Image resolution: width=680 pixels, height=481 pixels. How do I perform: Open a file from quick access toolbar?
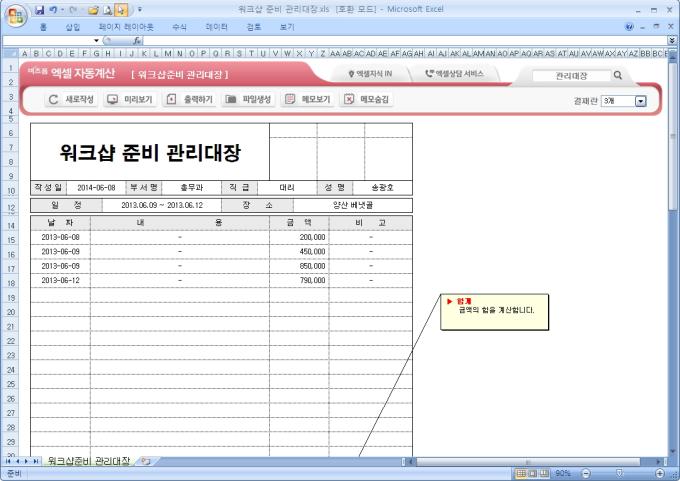click(93, 10)
